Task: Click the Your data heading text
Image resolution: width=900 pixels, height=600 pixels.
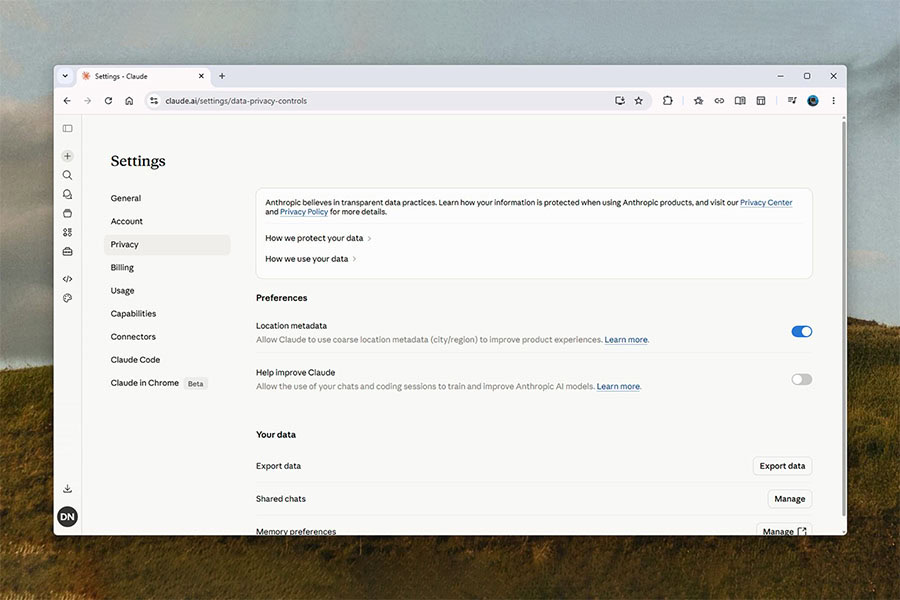Action: pos(276,435)
